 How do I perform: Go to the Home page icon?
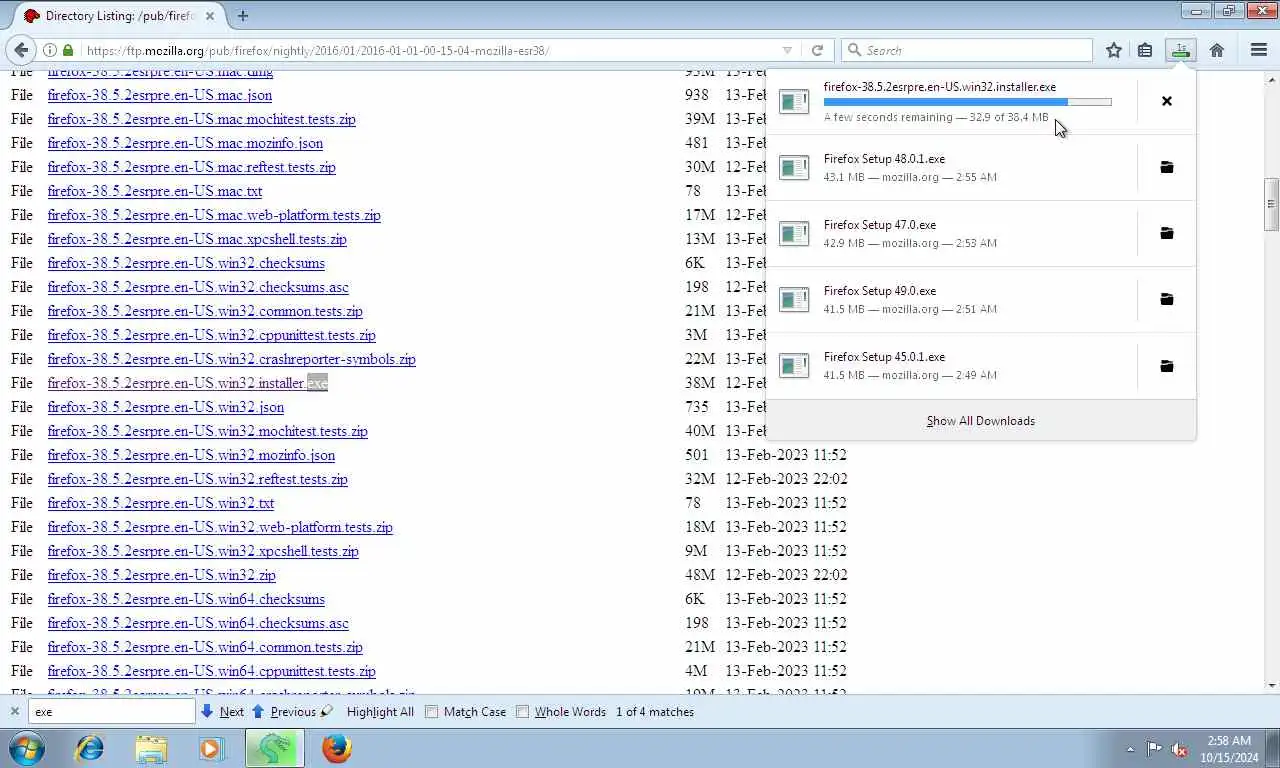(x=1217, y=50)
